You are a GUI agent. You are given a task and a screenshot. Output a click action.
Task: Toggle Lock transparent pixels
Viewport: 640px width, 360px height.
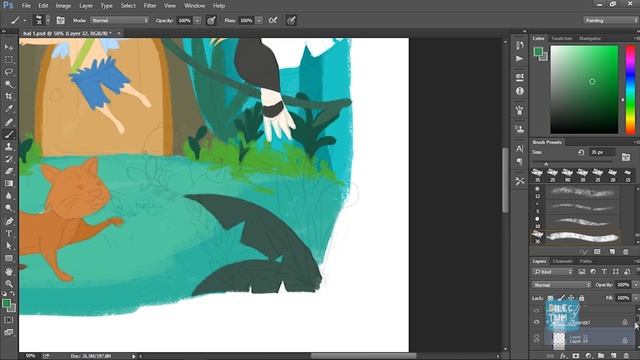coord(550,298)
